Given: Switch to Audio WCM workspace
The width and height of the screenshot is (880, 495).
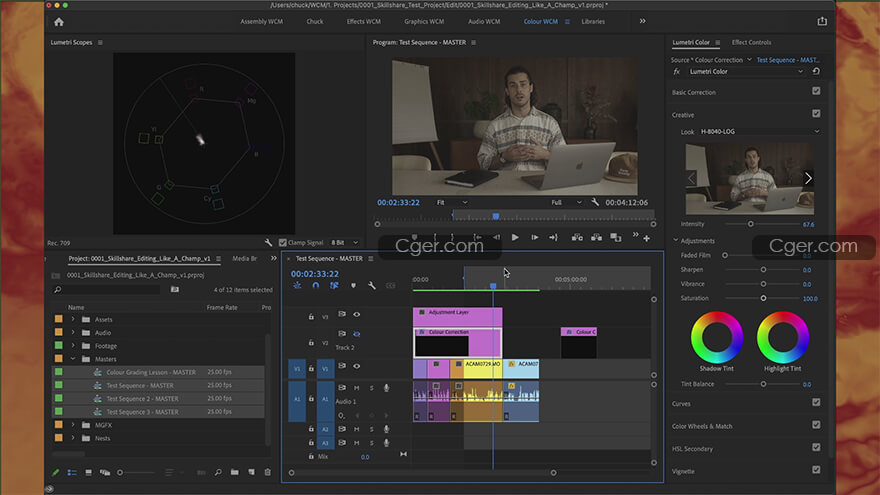Looking at the screenshot, I should click(x=484, y=21).
